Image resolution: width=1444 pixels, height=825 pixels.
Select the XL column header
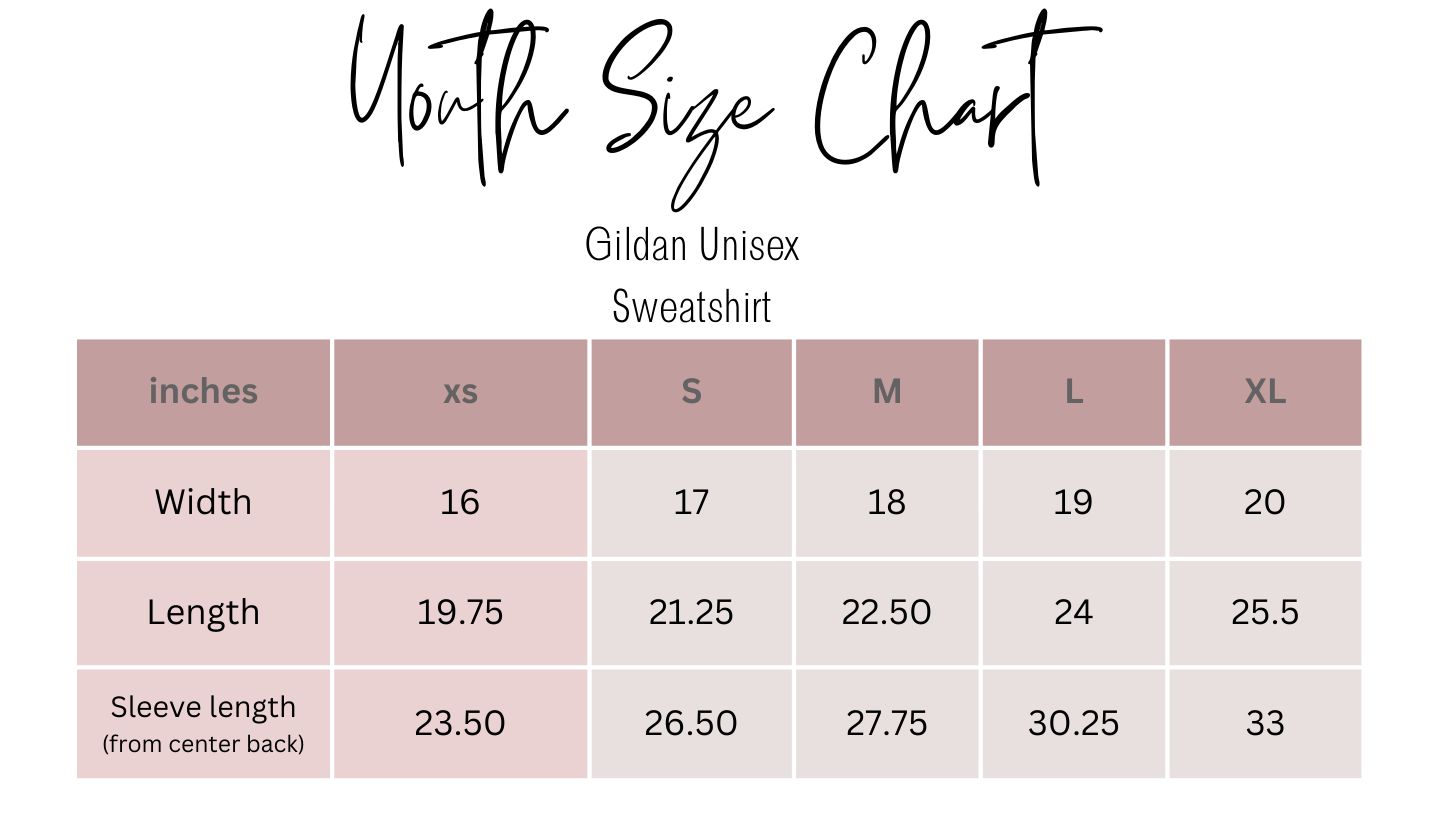tap(1265, 392)
